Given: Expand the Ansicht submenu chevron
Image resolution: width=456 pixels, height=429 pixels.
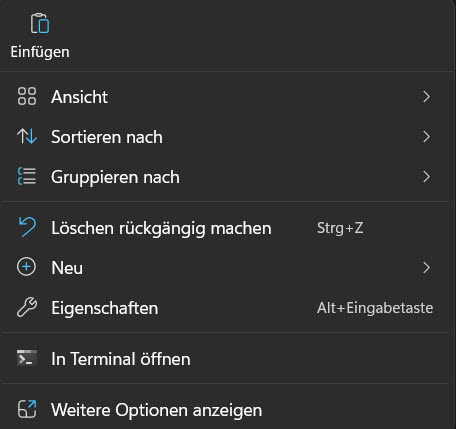Looking at the screenshot, I should [x=426, y=97].
